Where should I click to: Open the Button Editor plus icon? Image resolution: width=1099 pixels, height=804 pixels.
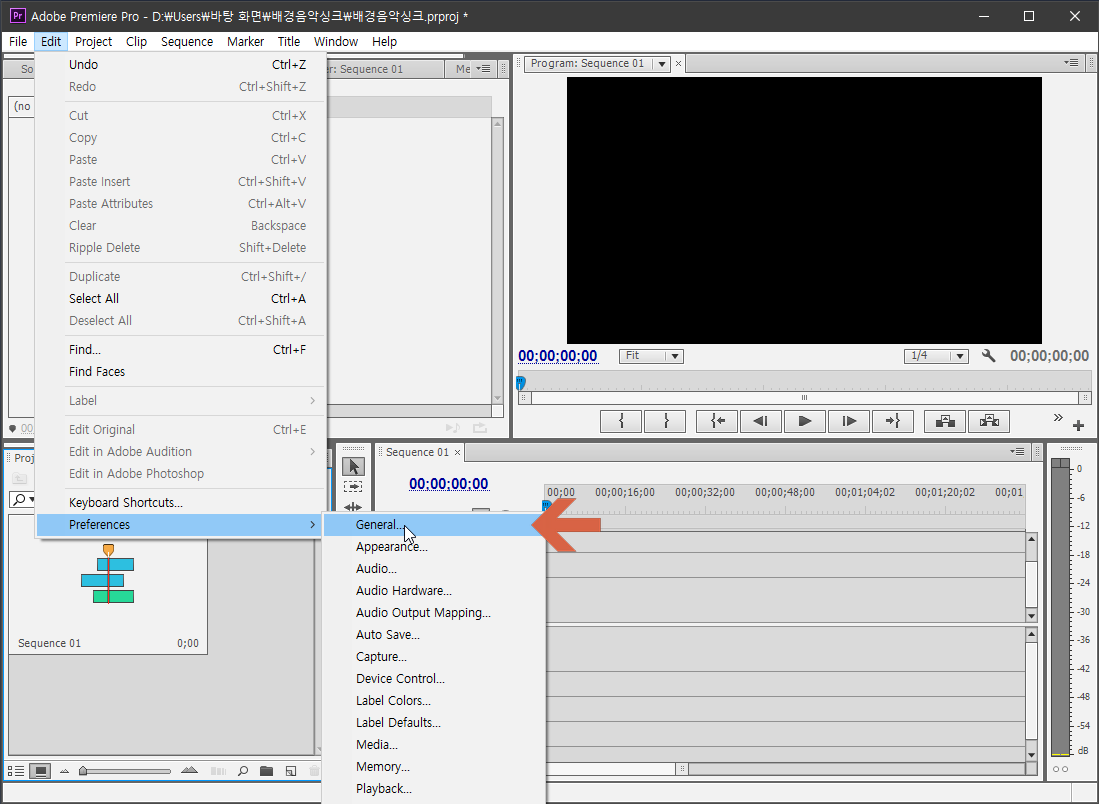pos(1079,425)
